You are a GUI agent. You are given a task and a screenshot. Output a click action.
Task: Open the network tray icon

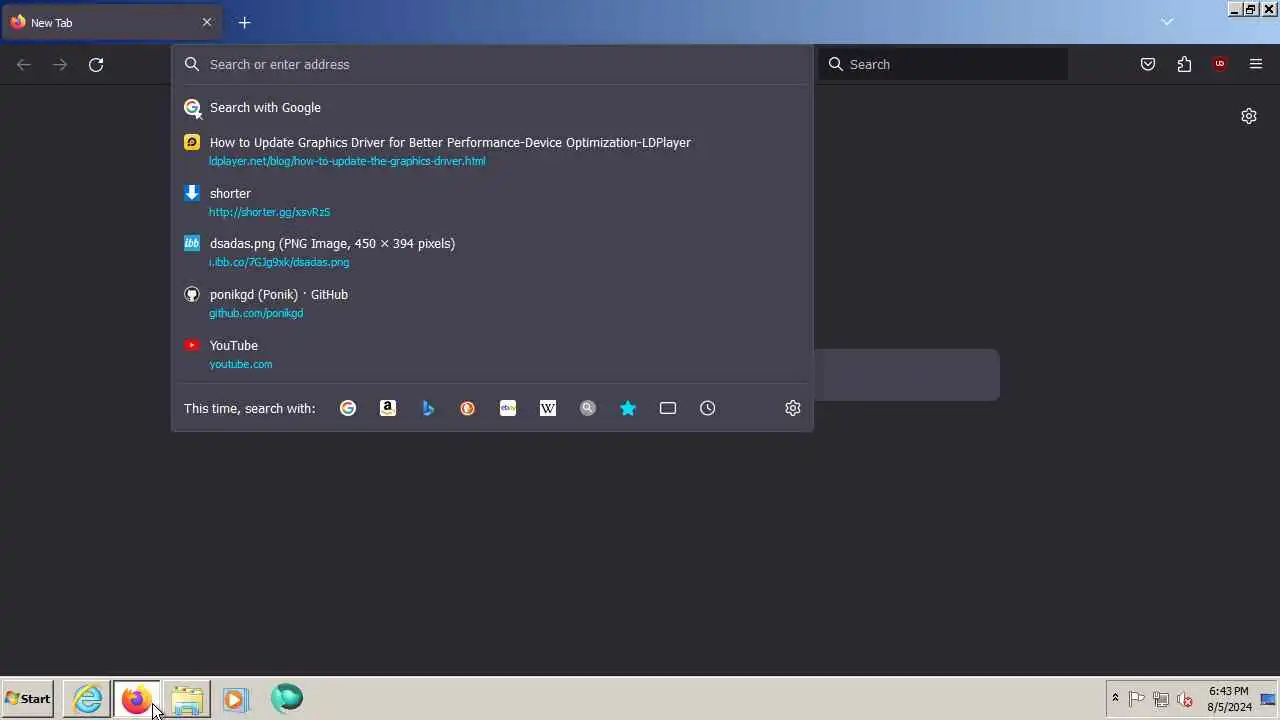click(x=1161, y=699)
